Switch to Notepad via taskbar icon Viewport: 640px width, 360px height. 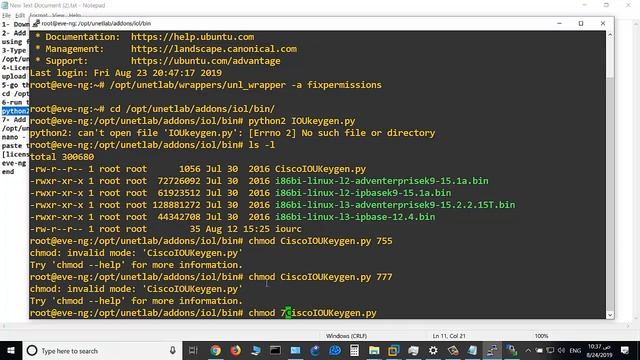coord(472,351)
